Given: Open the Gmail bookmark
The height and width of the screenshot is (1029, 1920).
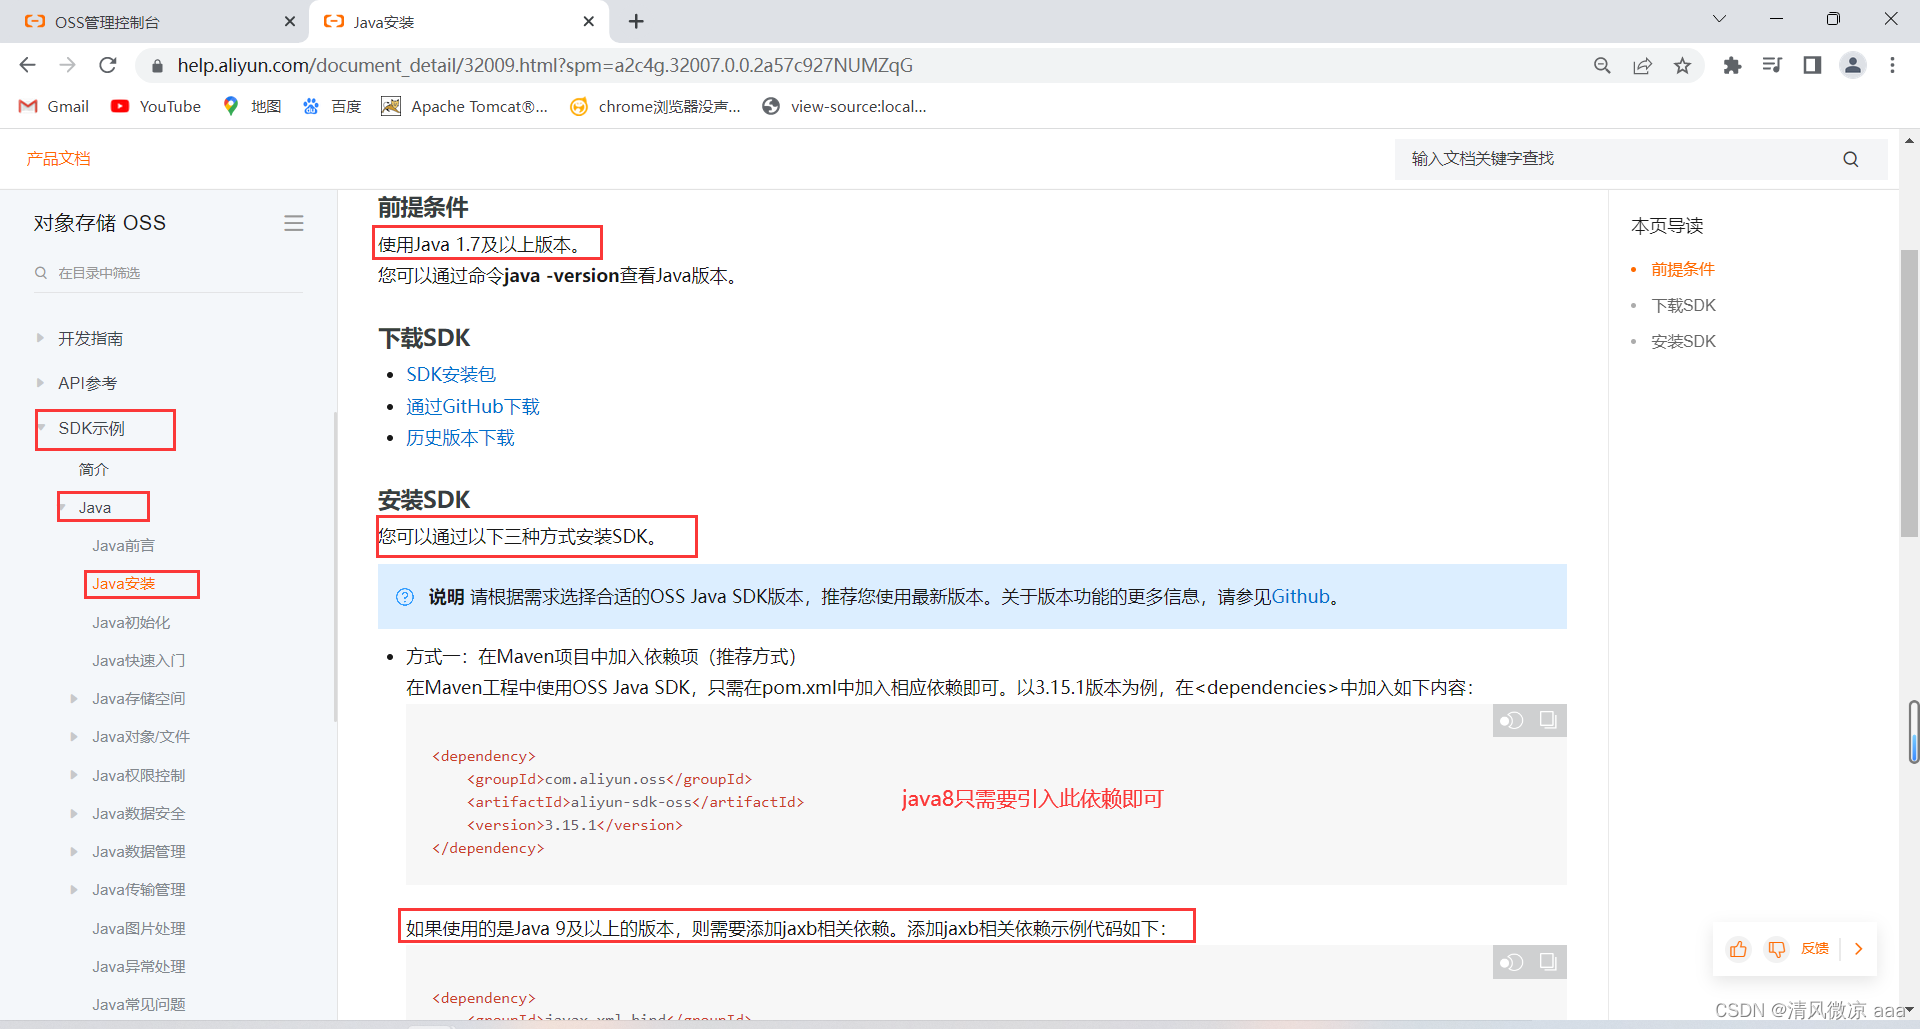Looking at the screenshot, I should [54, 106].
